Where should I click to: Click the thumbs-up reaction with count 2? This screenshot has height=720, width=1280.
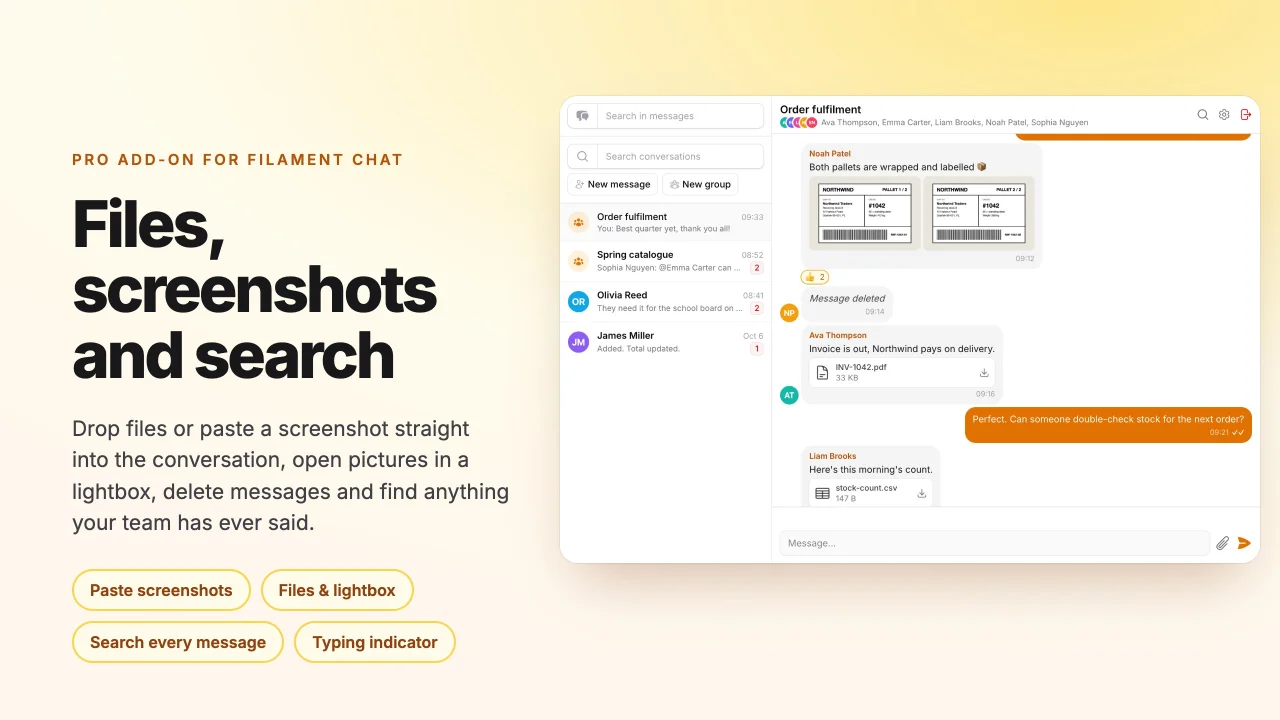(x=815, y=277)
